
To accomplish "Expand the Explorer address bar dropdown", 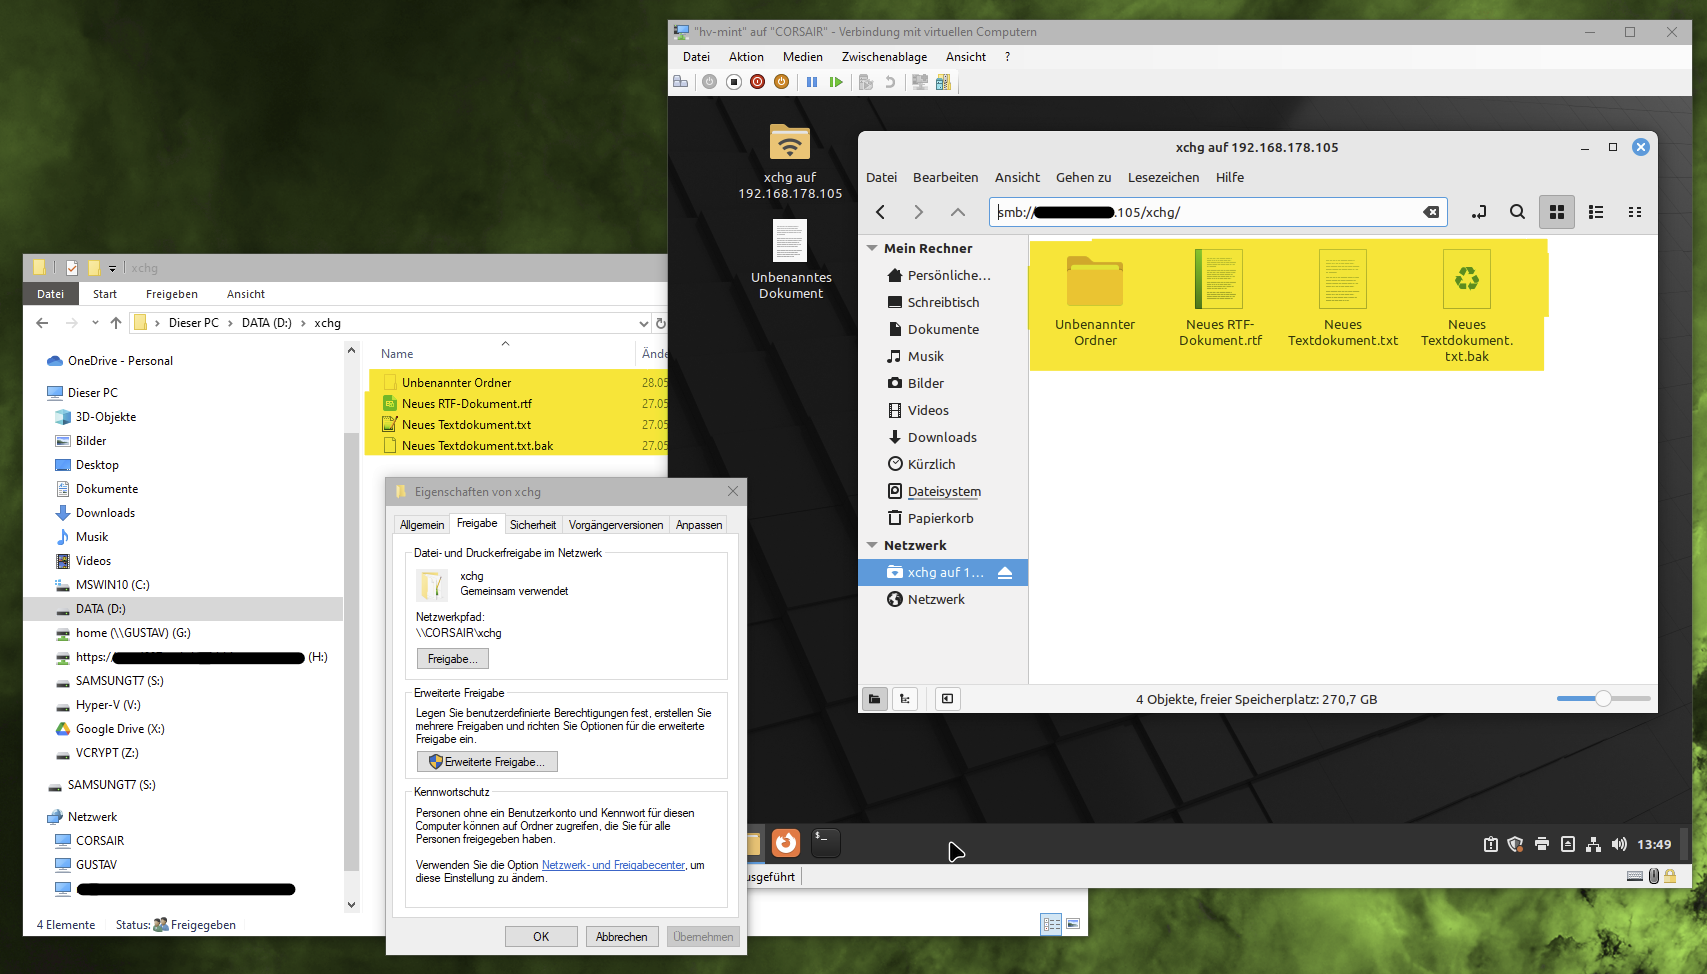I will (643, 323).
